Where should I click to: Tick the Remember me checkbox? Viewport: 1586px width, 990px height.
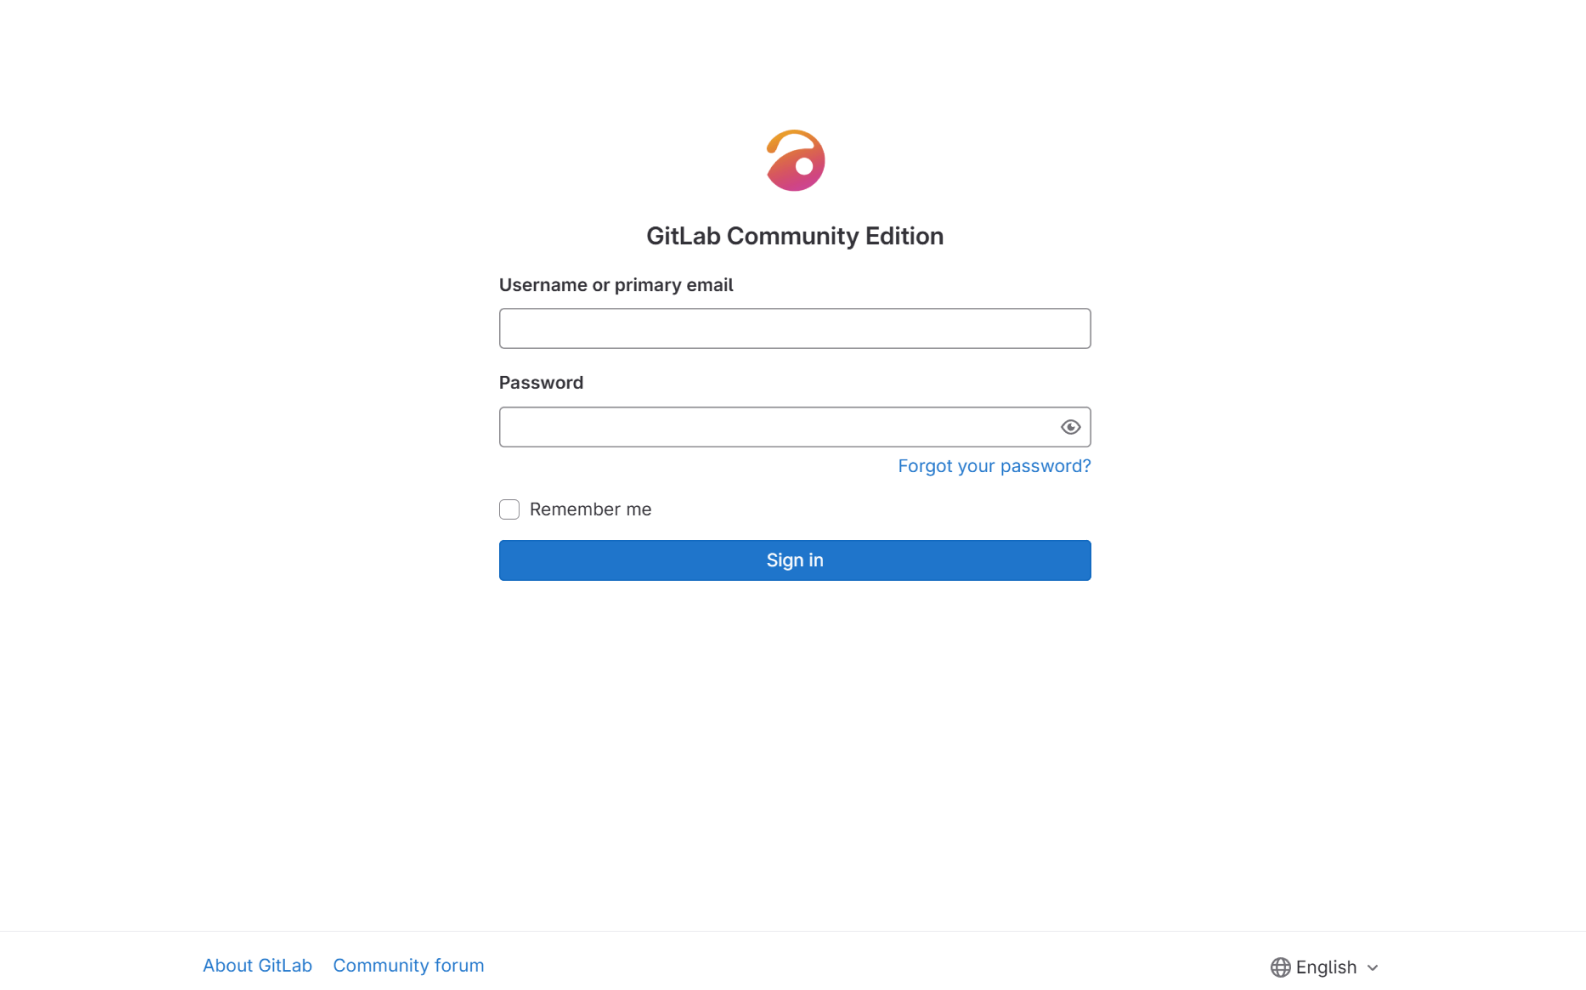click(x=509, y=509)
